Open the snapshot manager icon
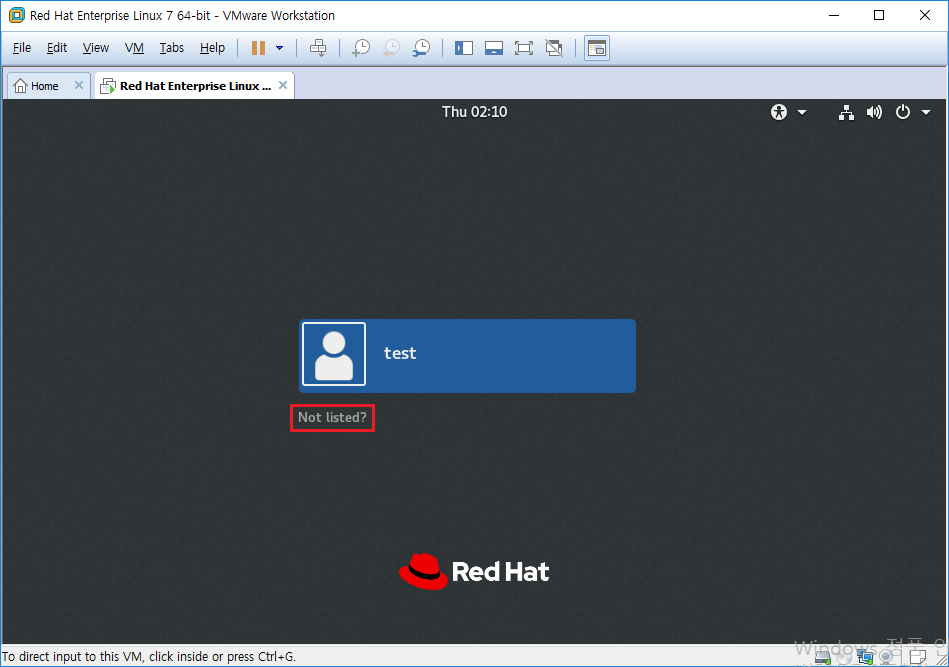 pos(421,48)
